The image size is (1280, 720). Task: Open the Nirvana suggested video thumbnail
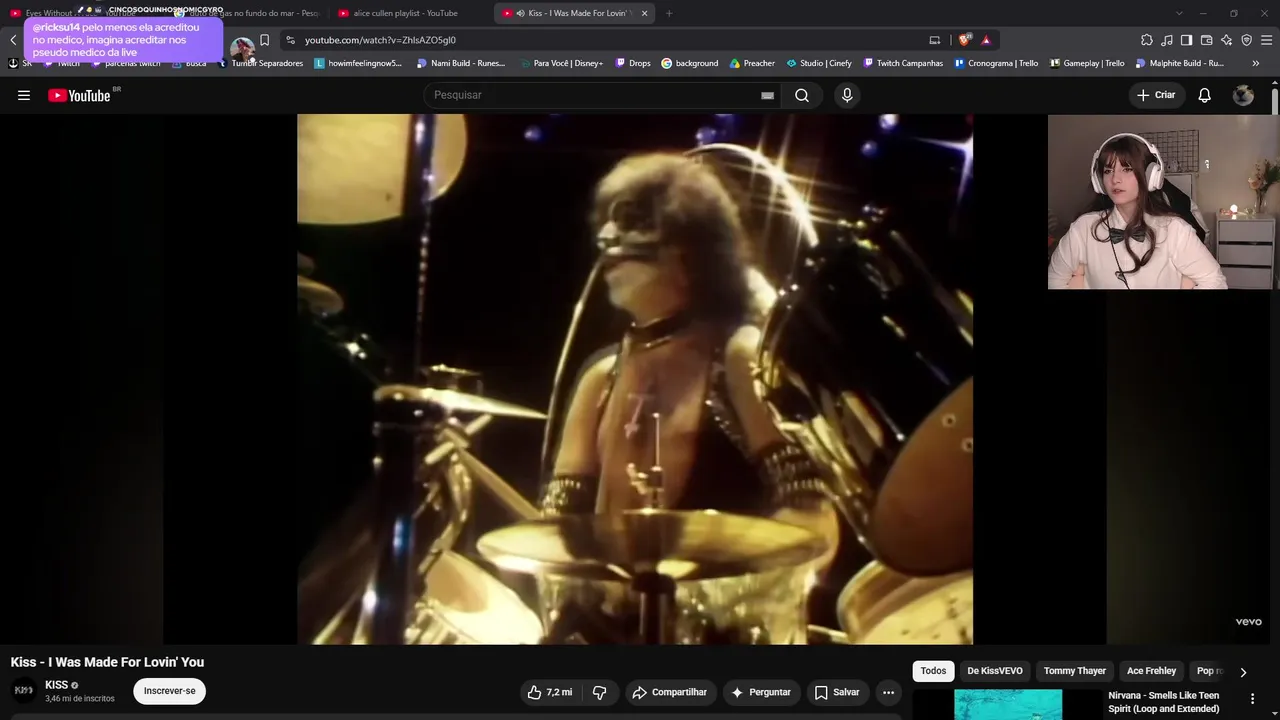click(1008, 704)
